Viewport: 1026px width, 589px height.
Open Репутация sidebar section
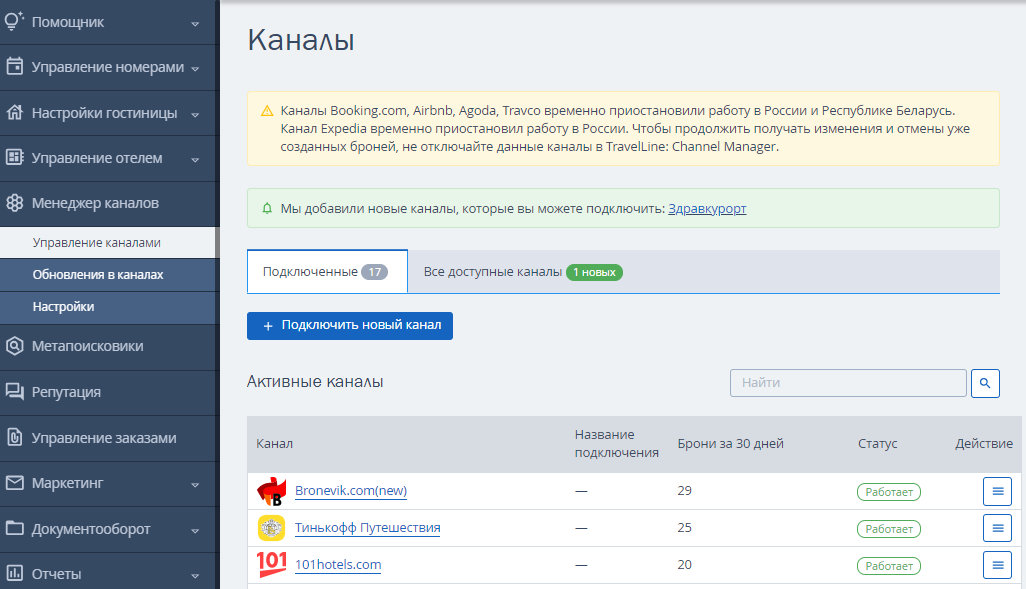(x=109, y=392)
